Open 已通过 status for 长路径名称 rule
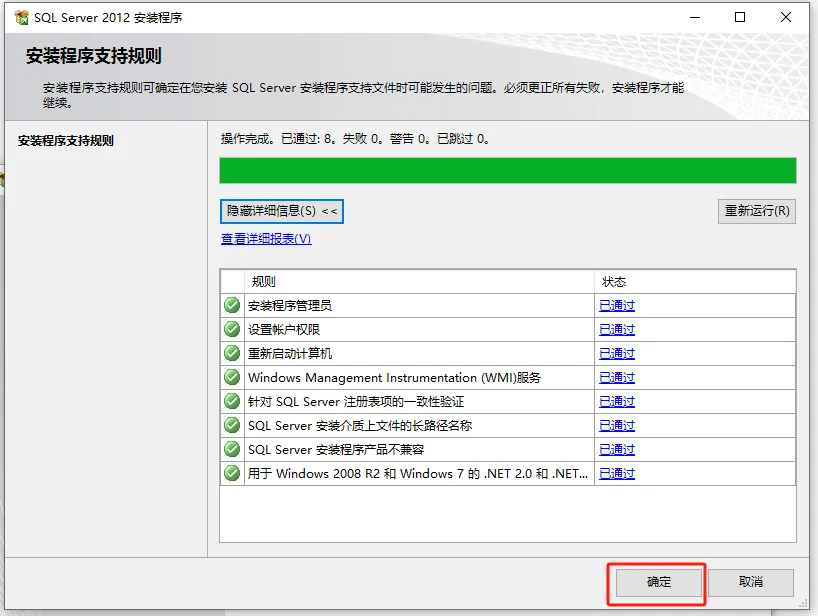 [617, 426]
